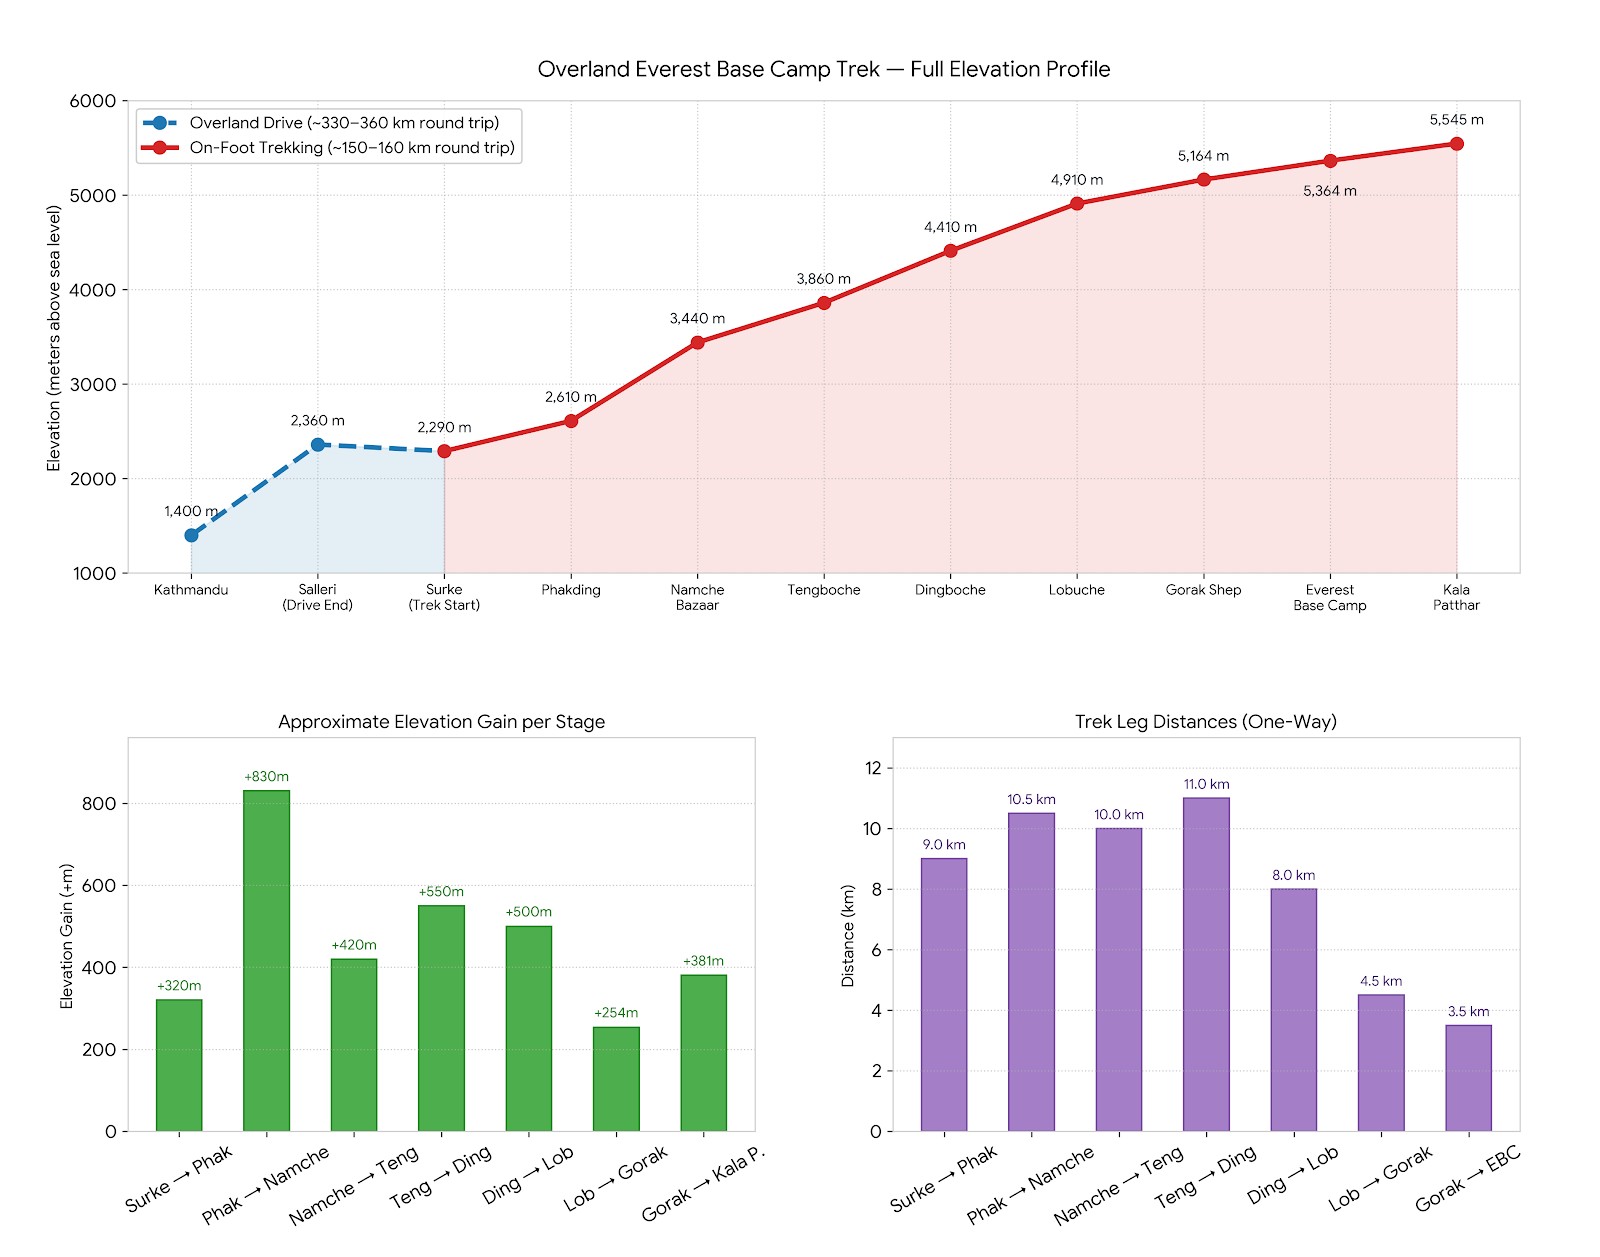Viewport: 1600px width, 1257px height.
Task: Click the title "Overland Everest Base Camp Trek — Full Elevation Profile"
Action: (824, 69)
